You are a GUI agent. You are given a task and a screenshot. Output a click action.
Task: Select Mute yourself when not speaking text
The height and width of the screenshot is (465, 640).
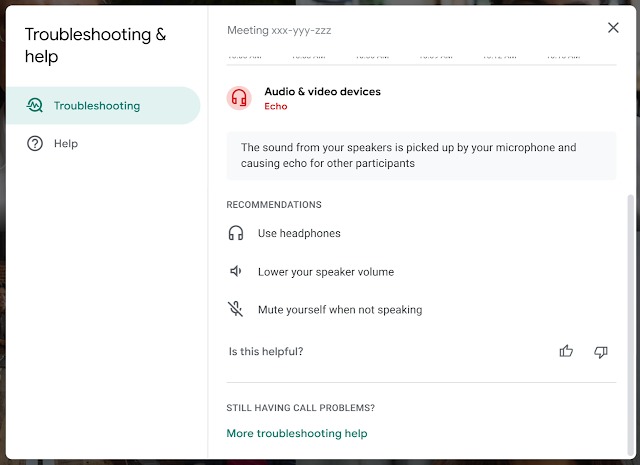pyautogui.click(x=340, y=310)
